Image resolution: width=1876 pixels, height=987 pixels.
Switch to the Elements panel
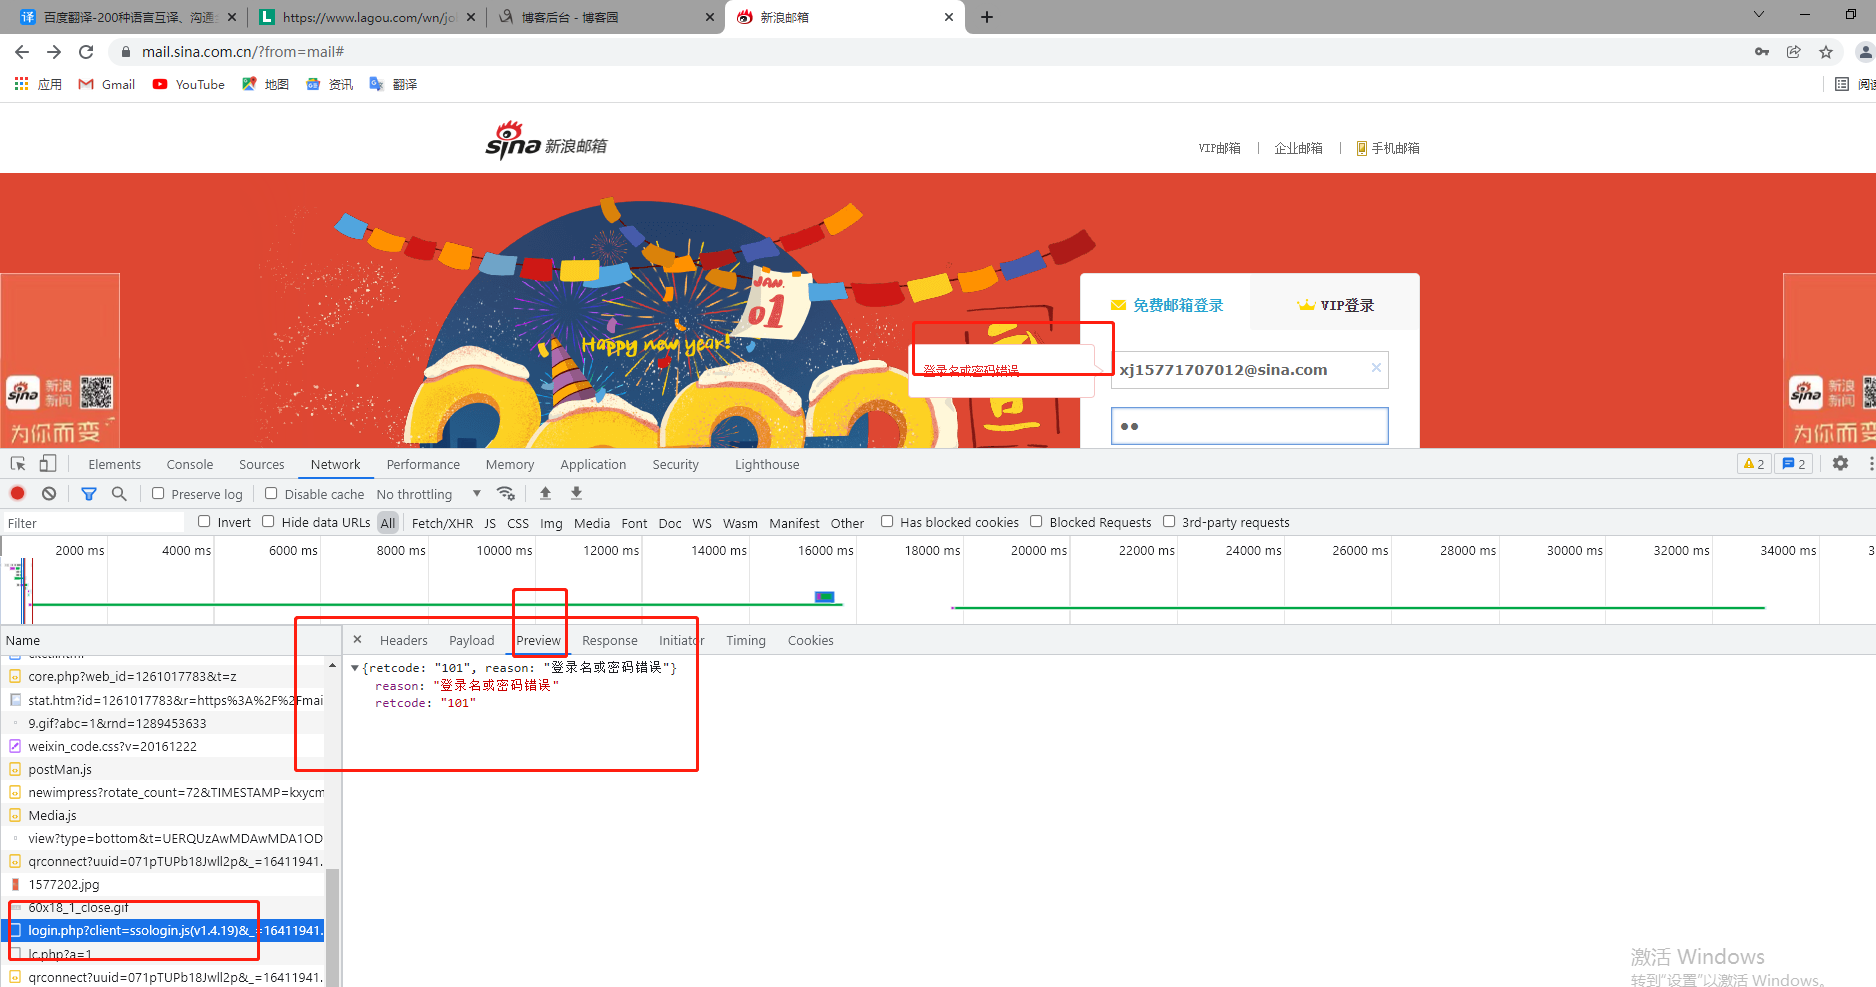pos(115,464)
